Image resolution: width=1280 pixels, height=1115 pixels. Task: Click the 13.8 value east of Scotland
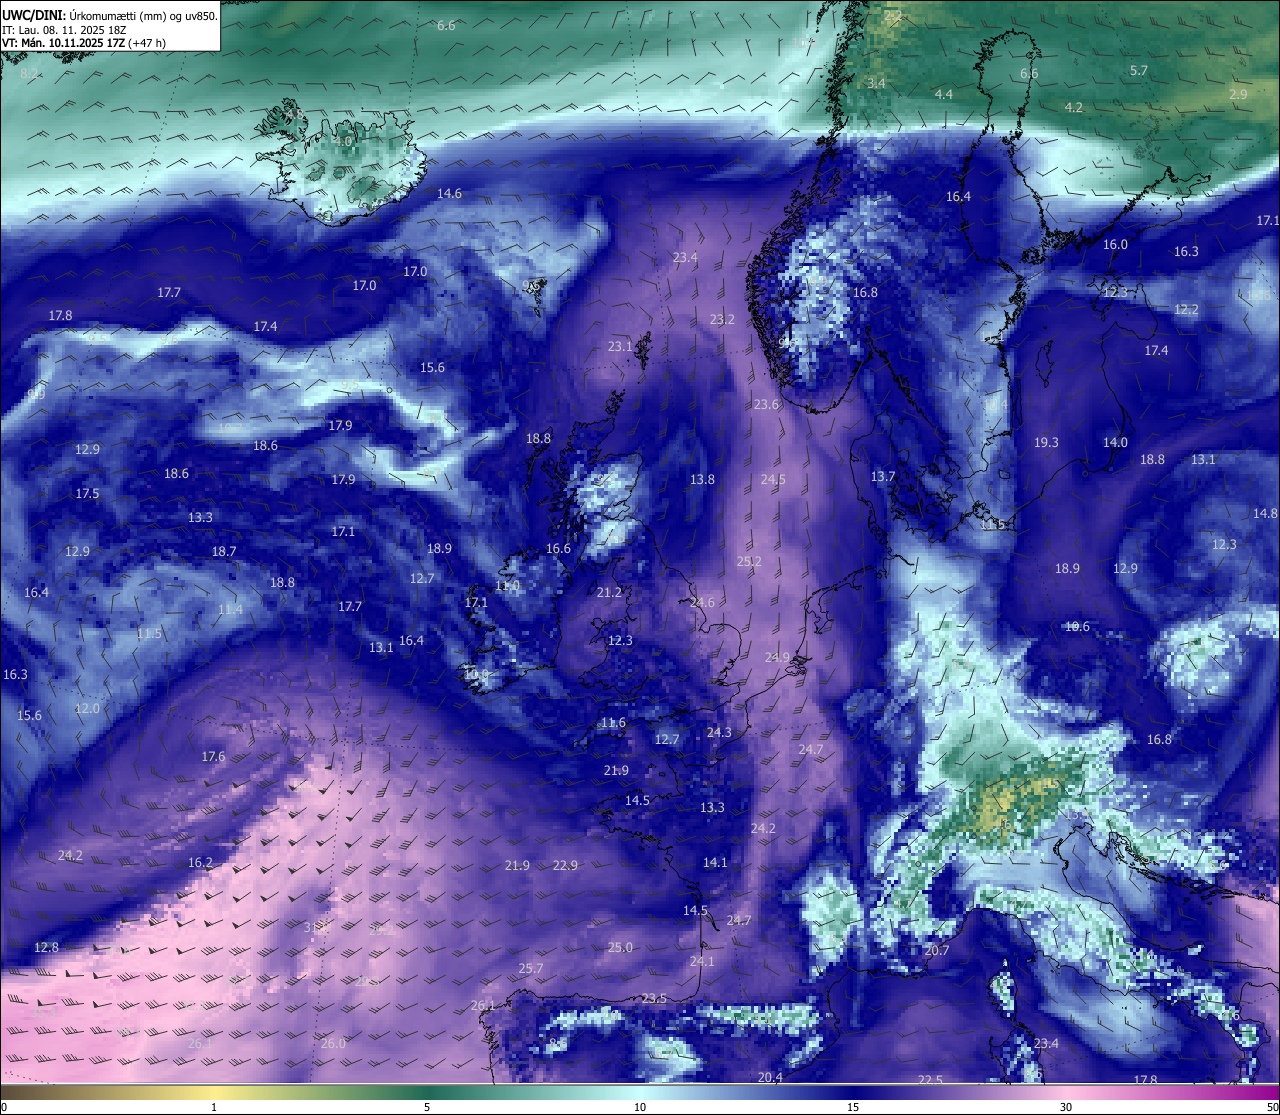pos(702,479)
